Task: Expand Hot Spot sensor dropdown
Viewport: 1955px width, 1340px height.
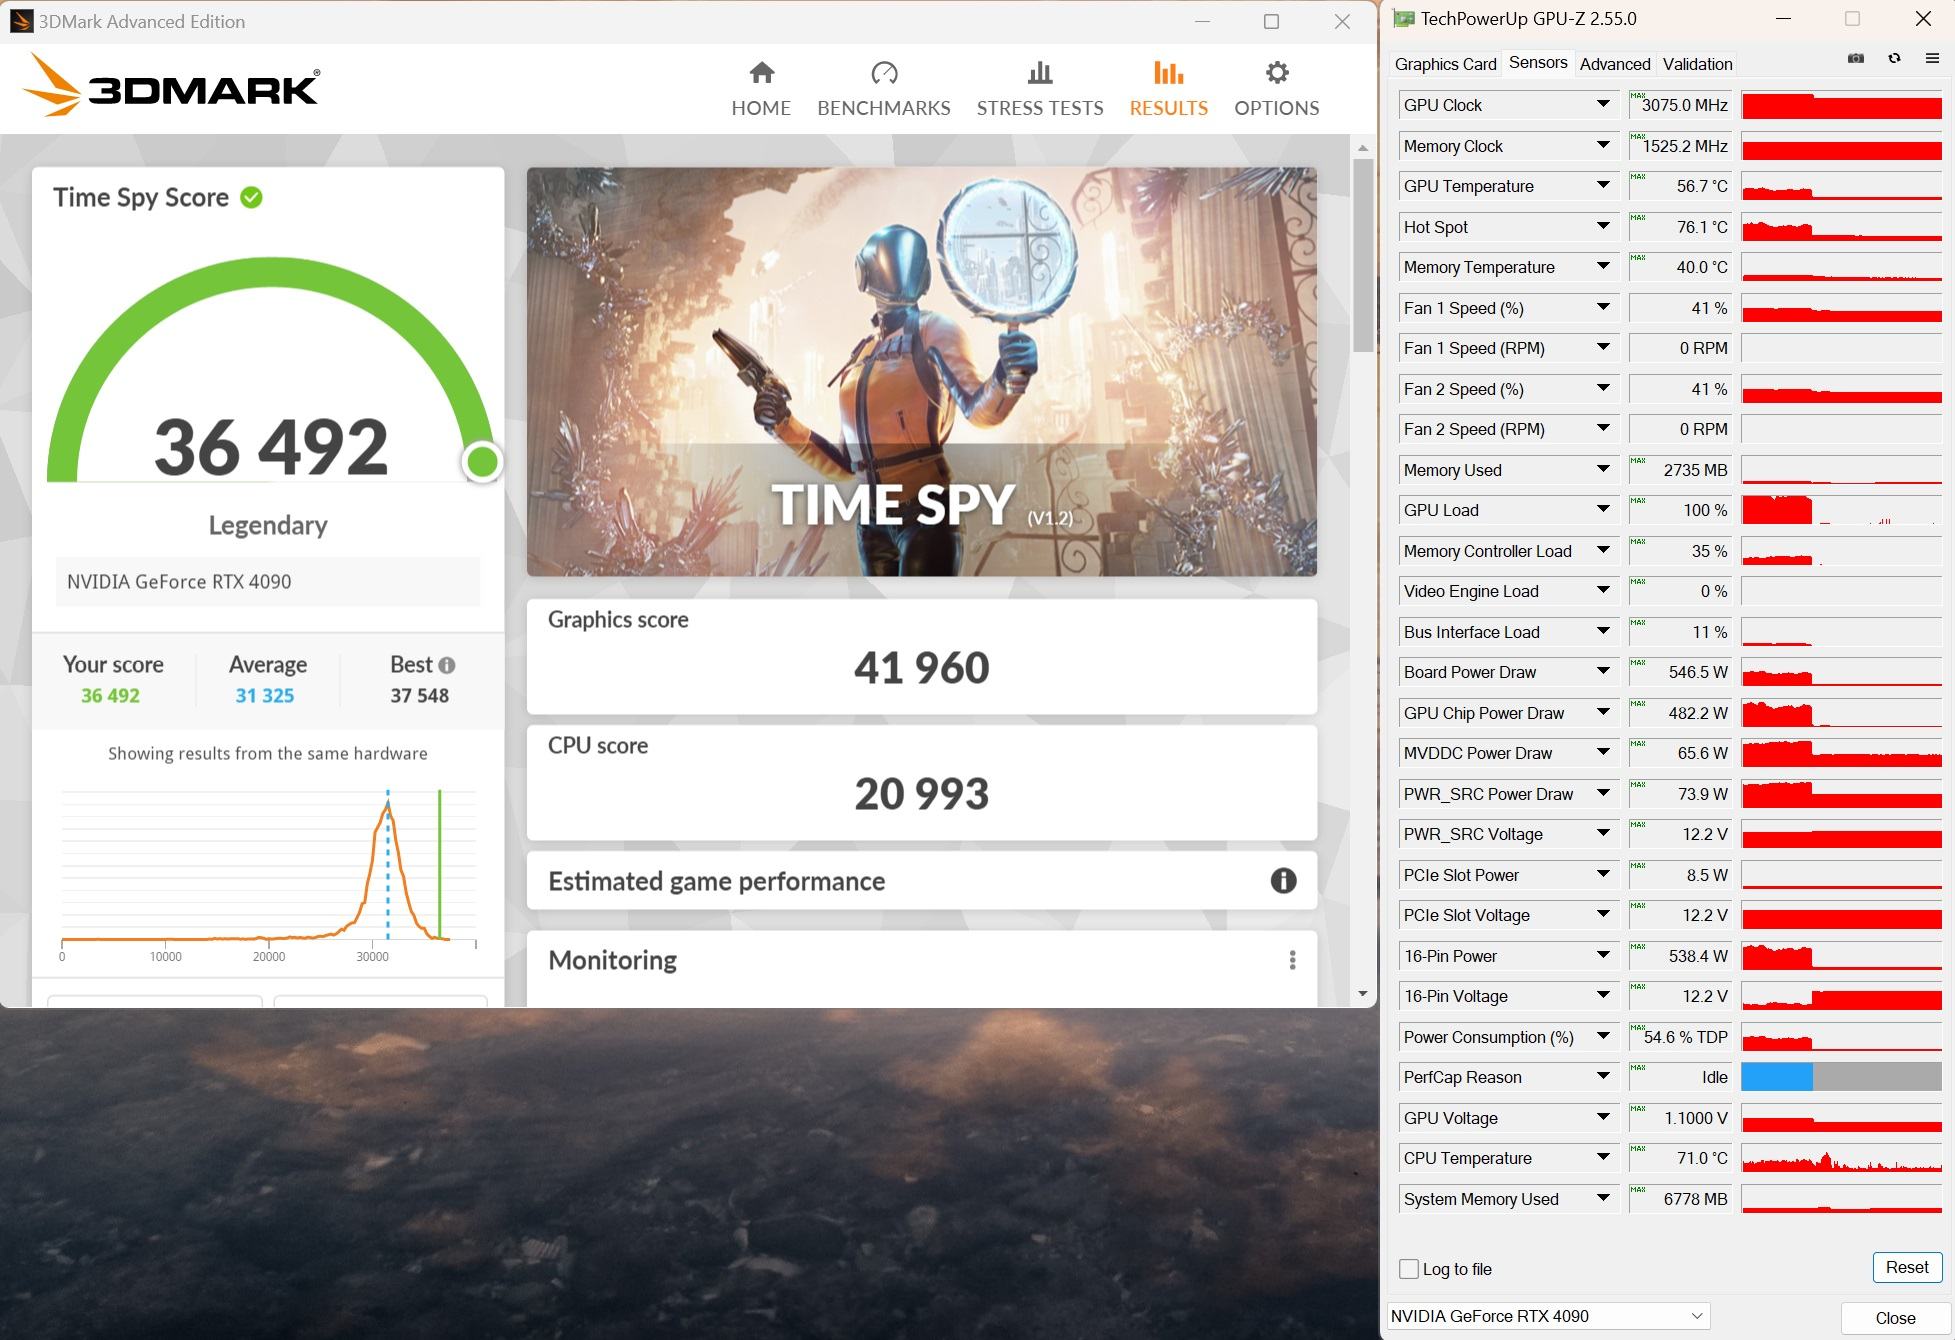Action: 1603,226
